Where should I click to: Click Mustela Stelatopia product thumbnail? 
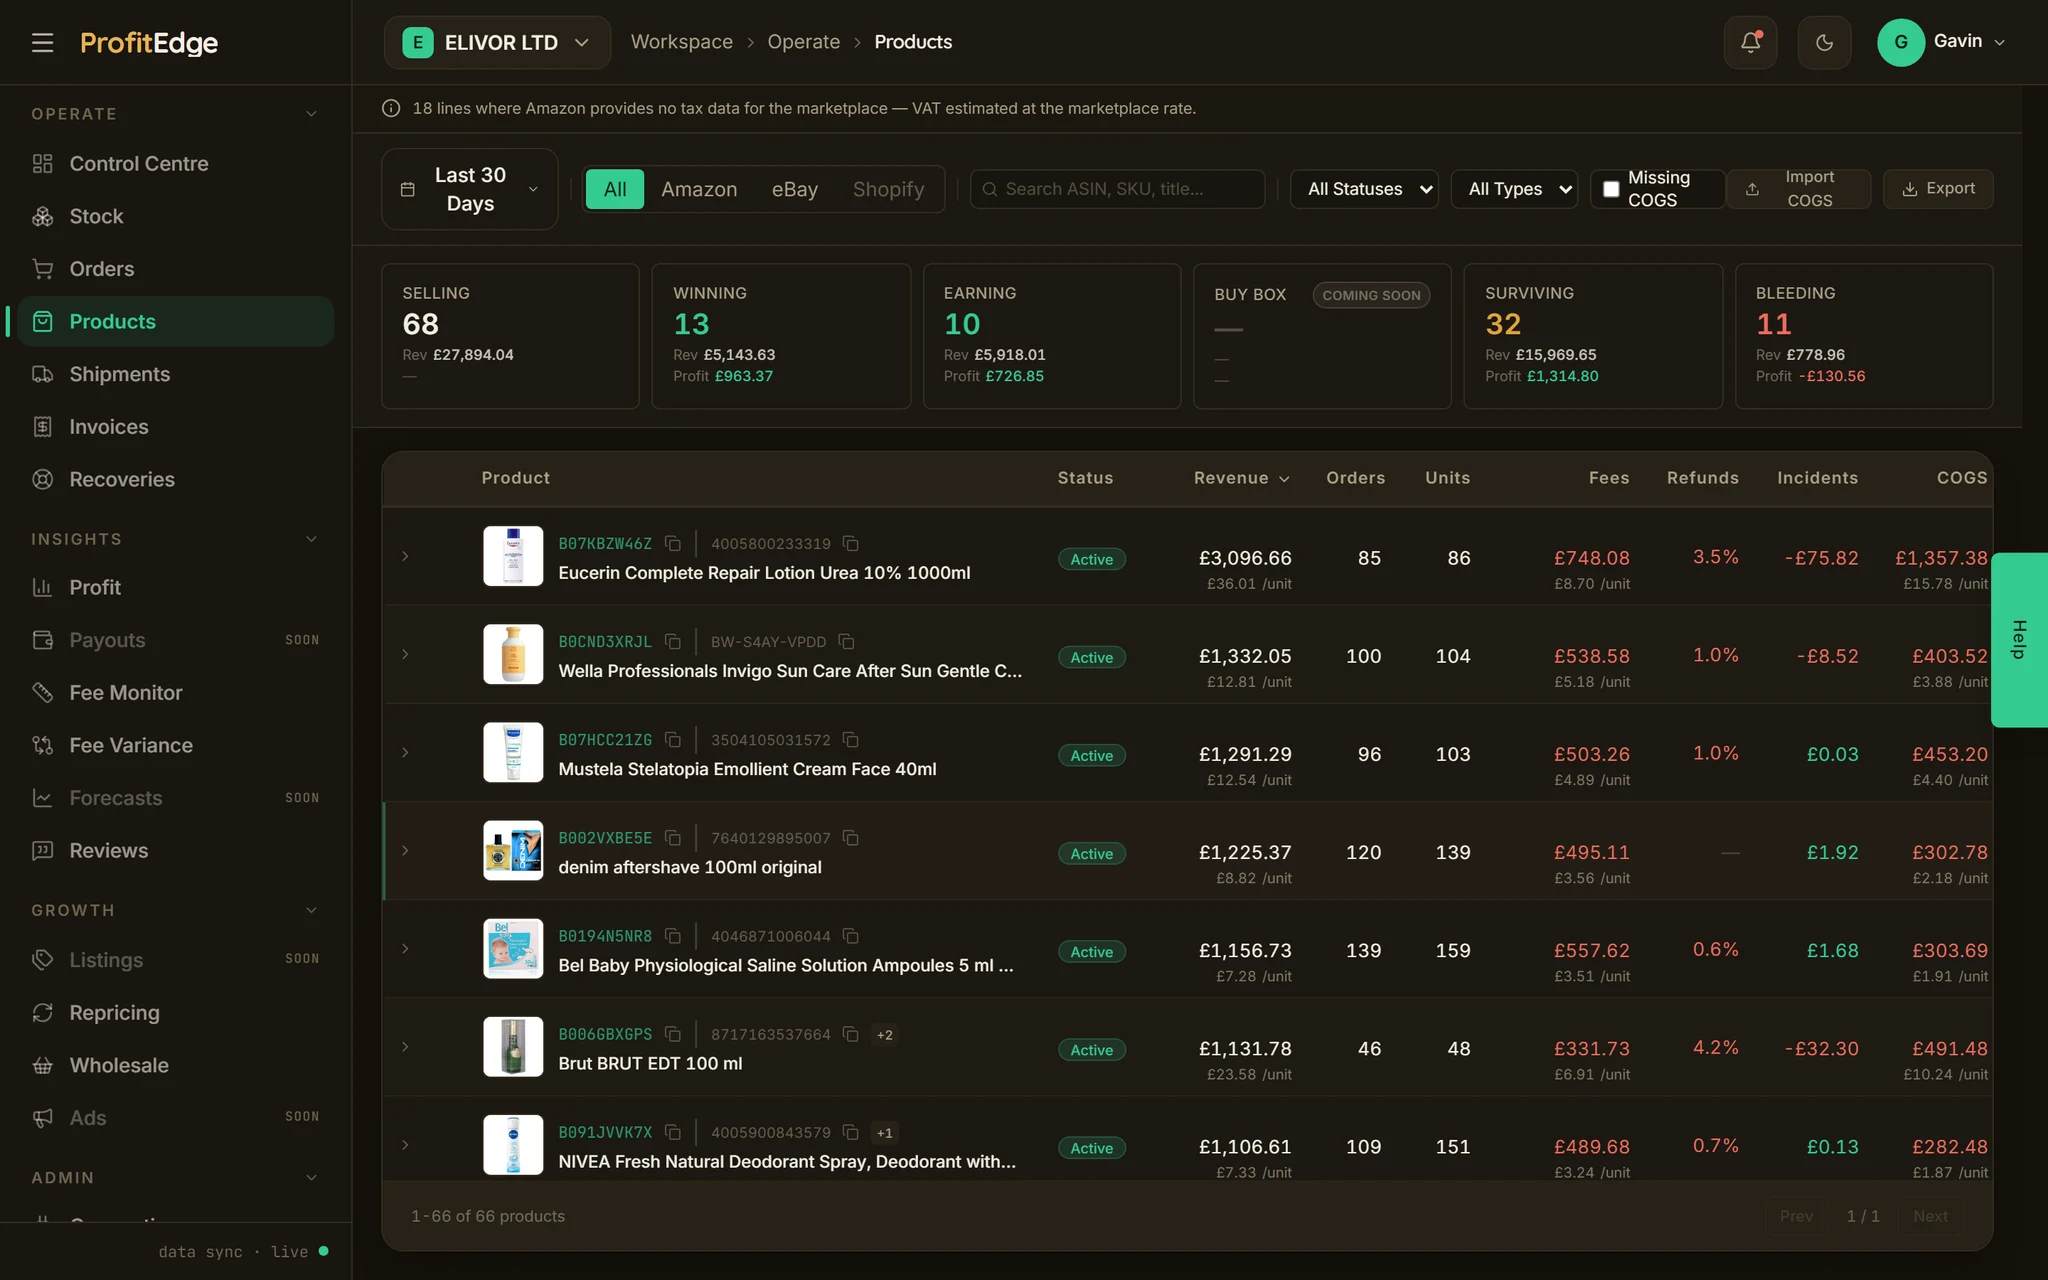(513, 752)
